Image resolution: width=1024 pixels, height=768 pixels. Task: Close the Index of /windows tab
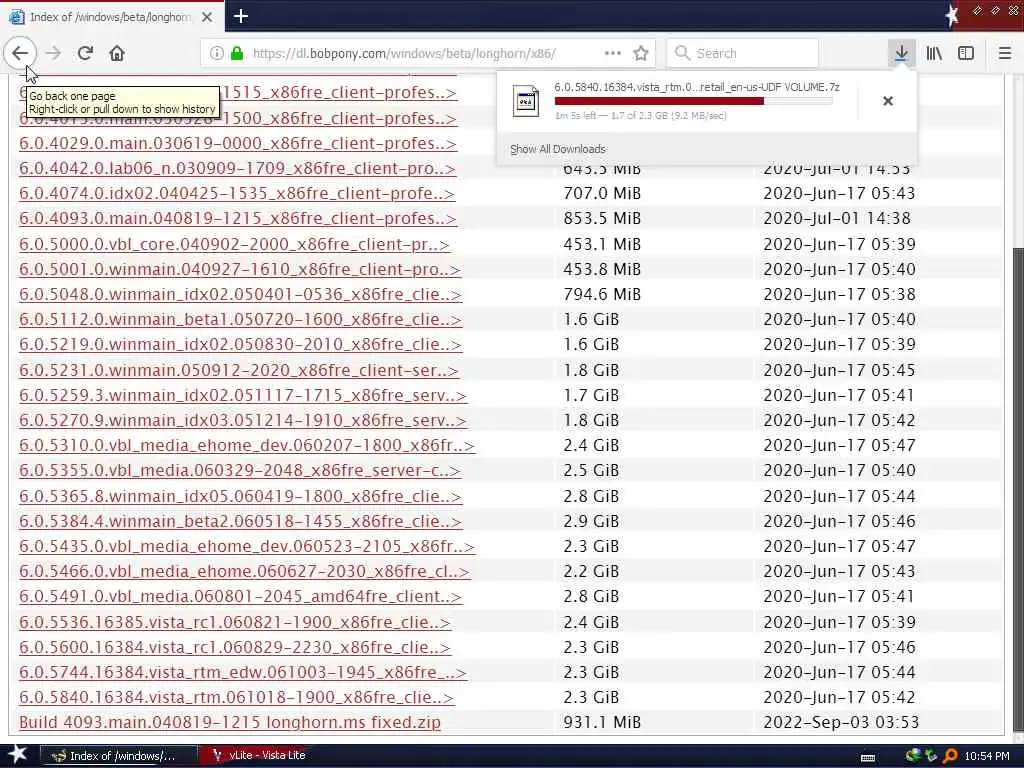207,17
